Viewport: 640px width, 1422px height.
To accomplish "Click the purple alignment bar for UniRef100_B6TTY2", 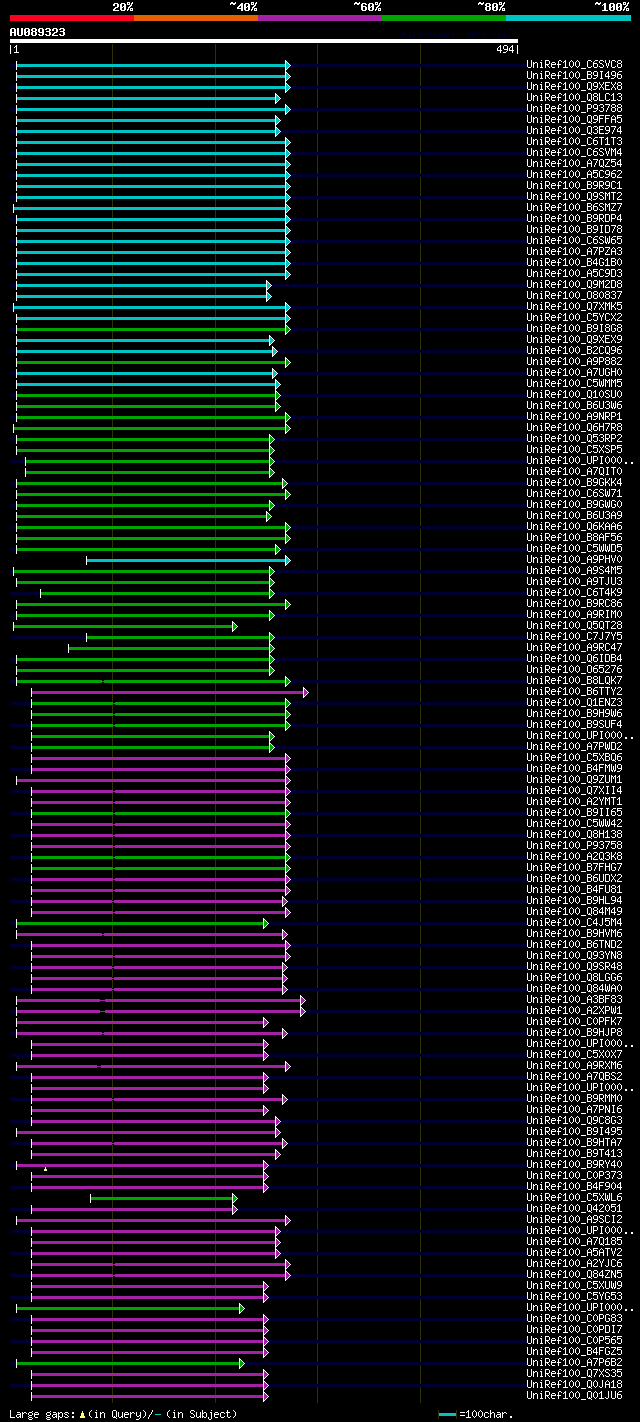I will pyautogui.click(x=170, y=692).
